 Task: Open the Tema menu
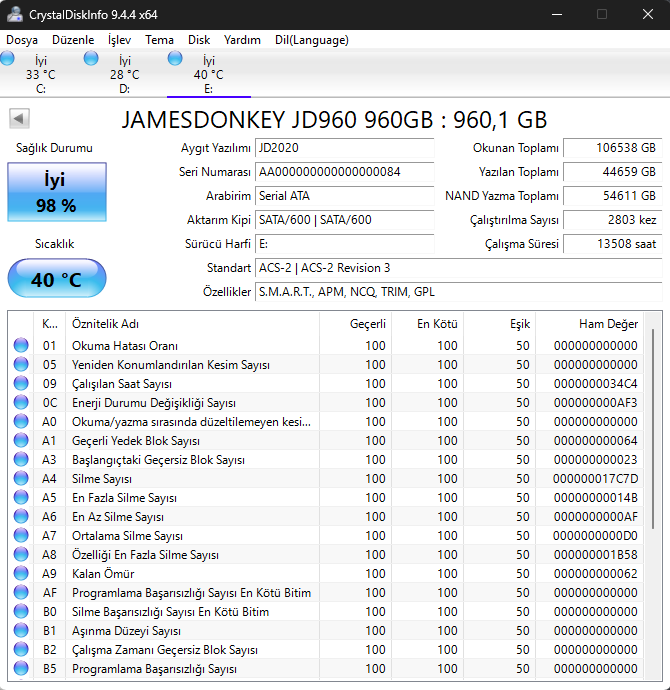coord(159,40)
